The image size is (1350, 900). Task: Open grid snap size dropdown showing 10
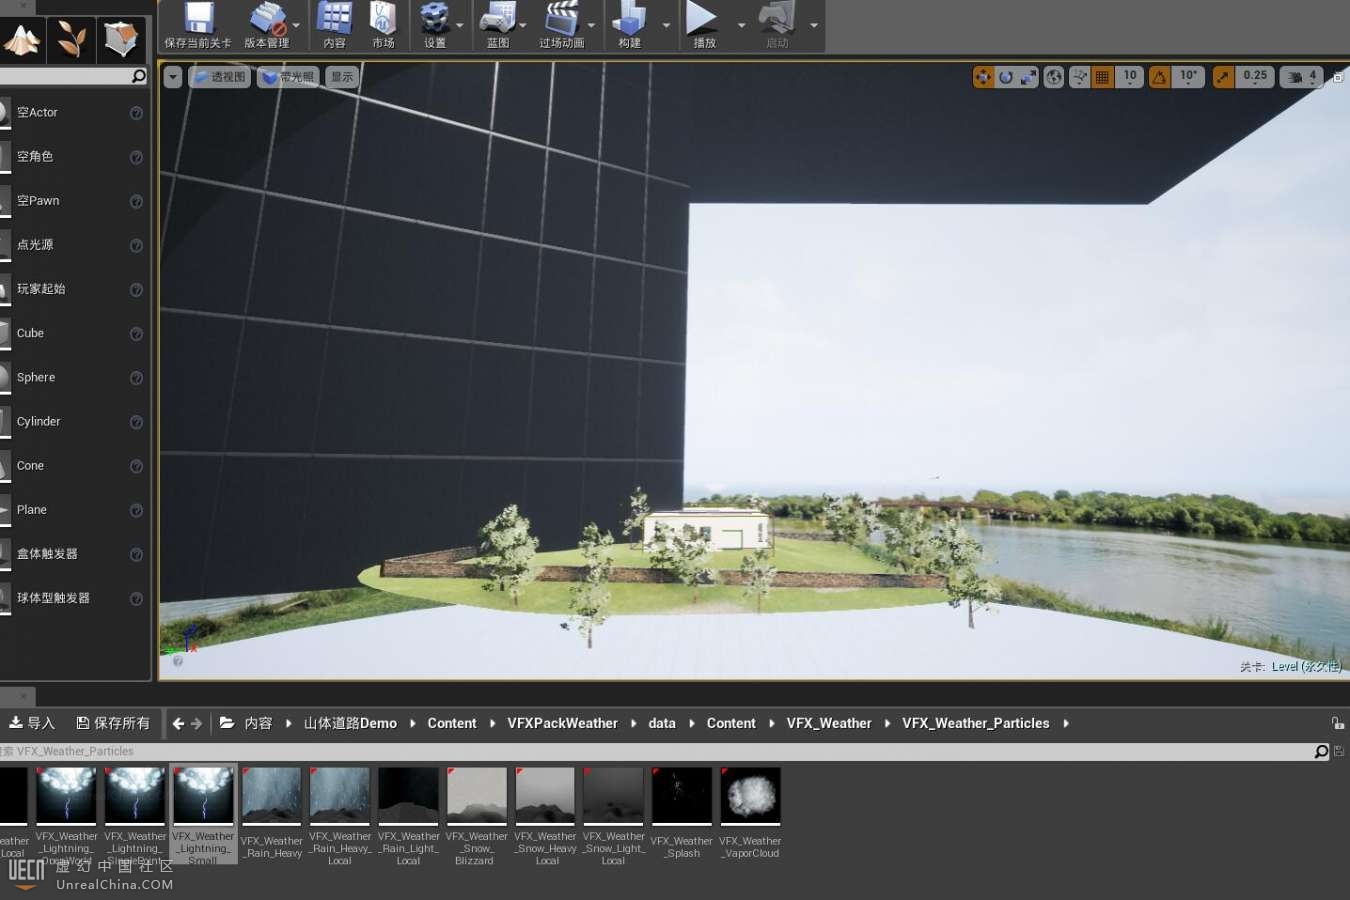click(1130, 77)
